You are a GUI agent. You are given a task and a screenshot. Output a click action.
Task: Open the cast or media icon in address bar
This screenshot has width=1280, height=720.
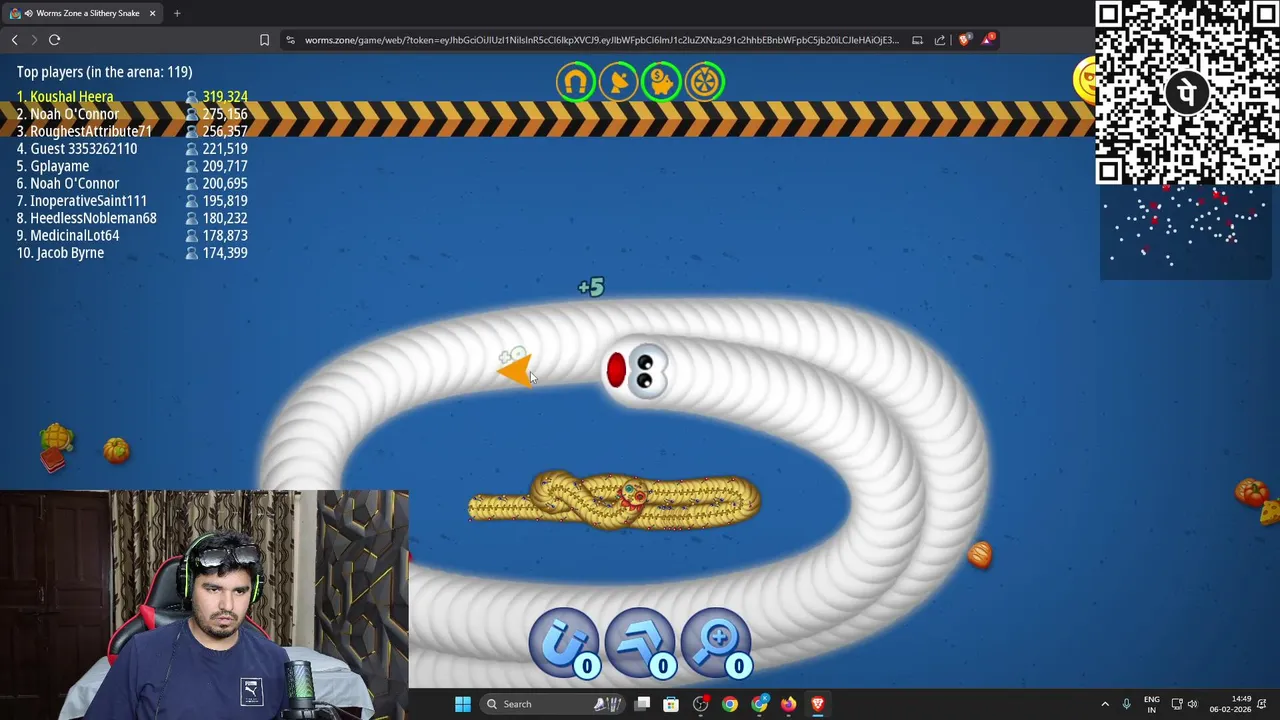tap(917, 40)
